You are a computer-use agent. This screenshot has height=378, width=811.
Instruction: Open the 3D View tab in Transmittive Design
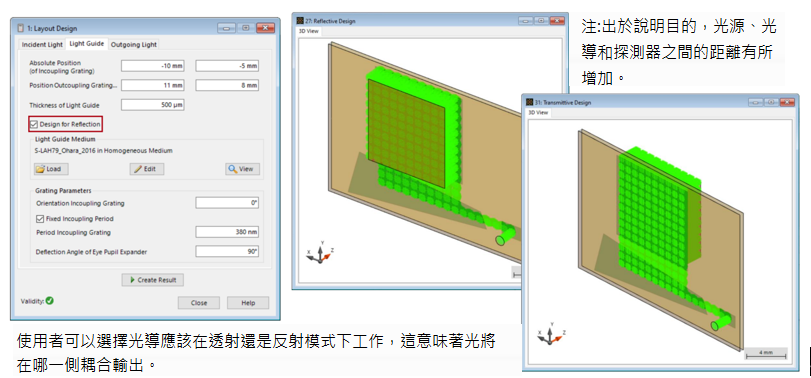point(538,112)
